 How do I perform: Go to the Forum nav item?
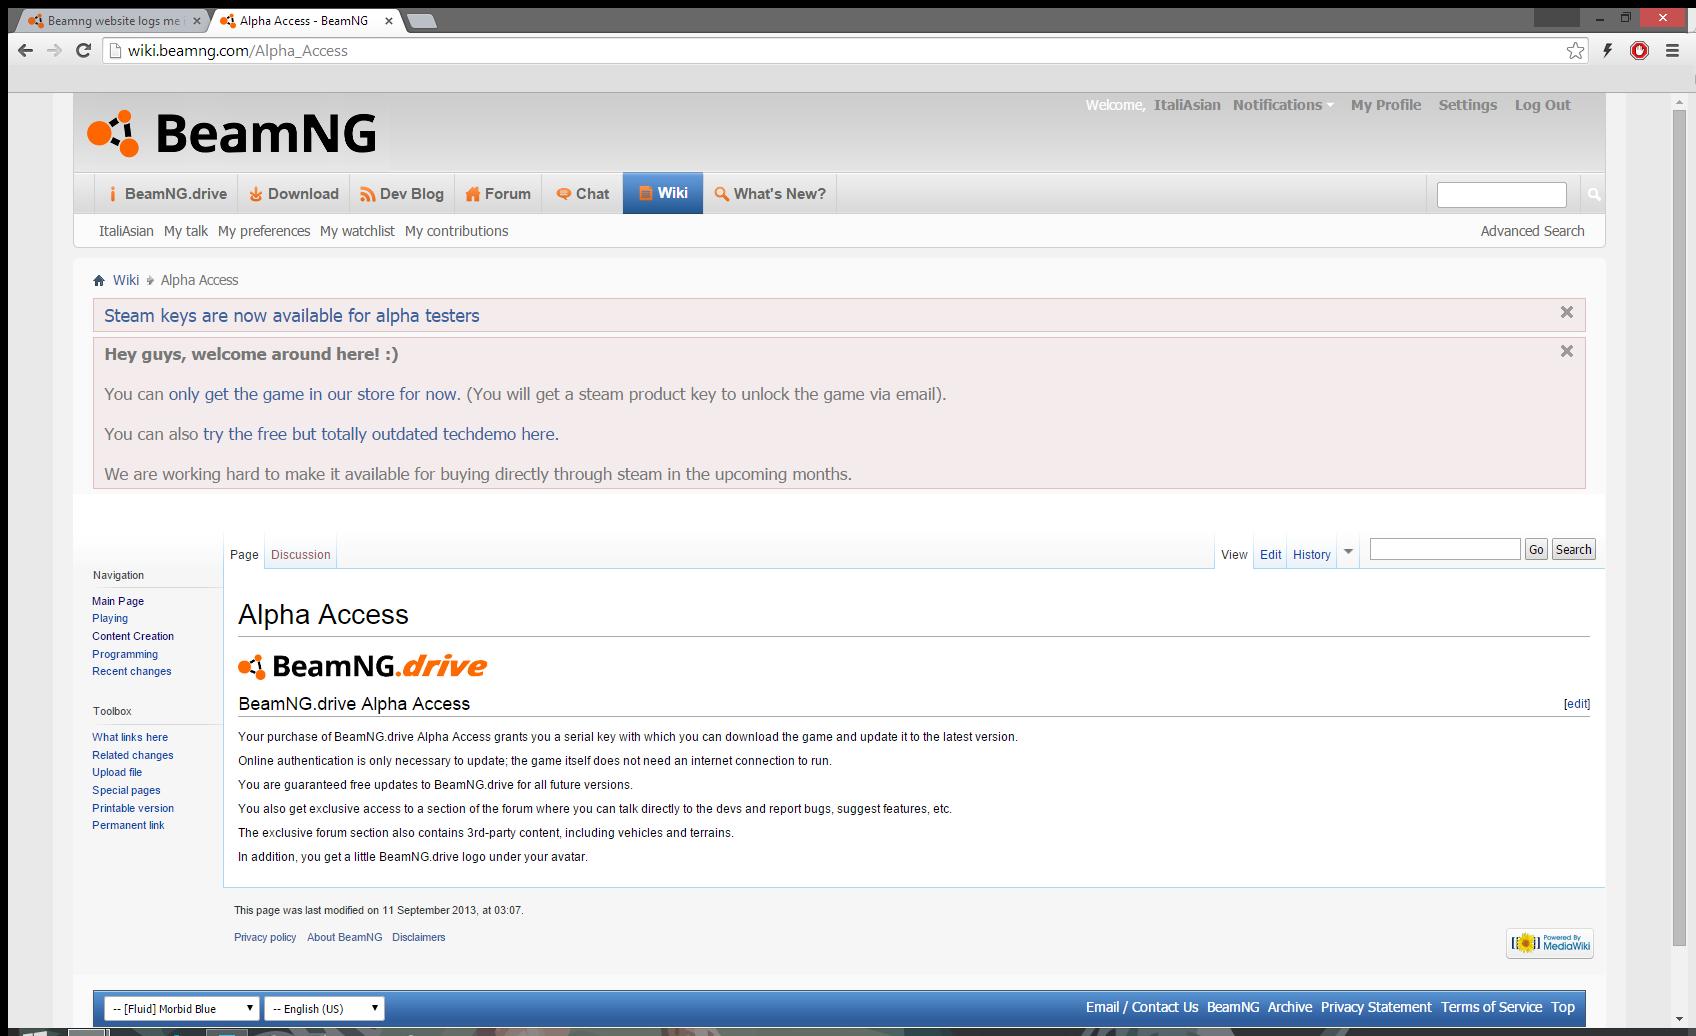click(x=498, y=194)
